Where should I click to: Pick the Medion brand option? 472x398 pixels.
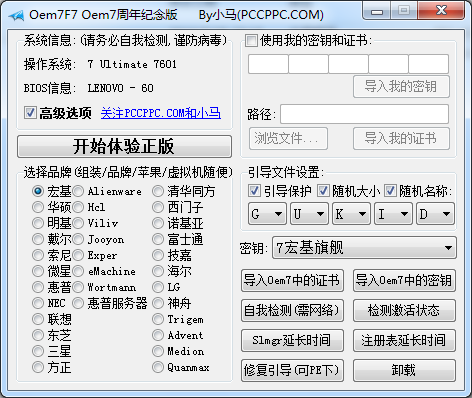(158, 351)
